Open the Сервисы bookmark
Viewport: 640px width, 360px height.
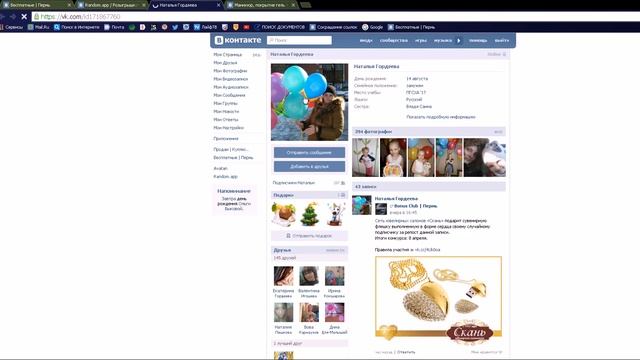coord(12,27)
